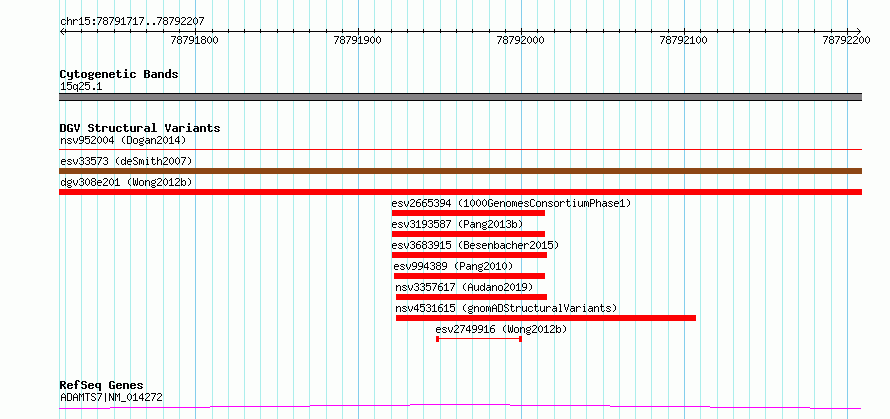Click the RefSeq Genes track heading
890x419 pixels.
[x=102, y=386]
